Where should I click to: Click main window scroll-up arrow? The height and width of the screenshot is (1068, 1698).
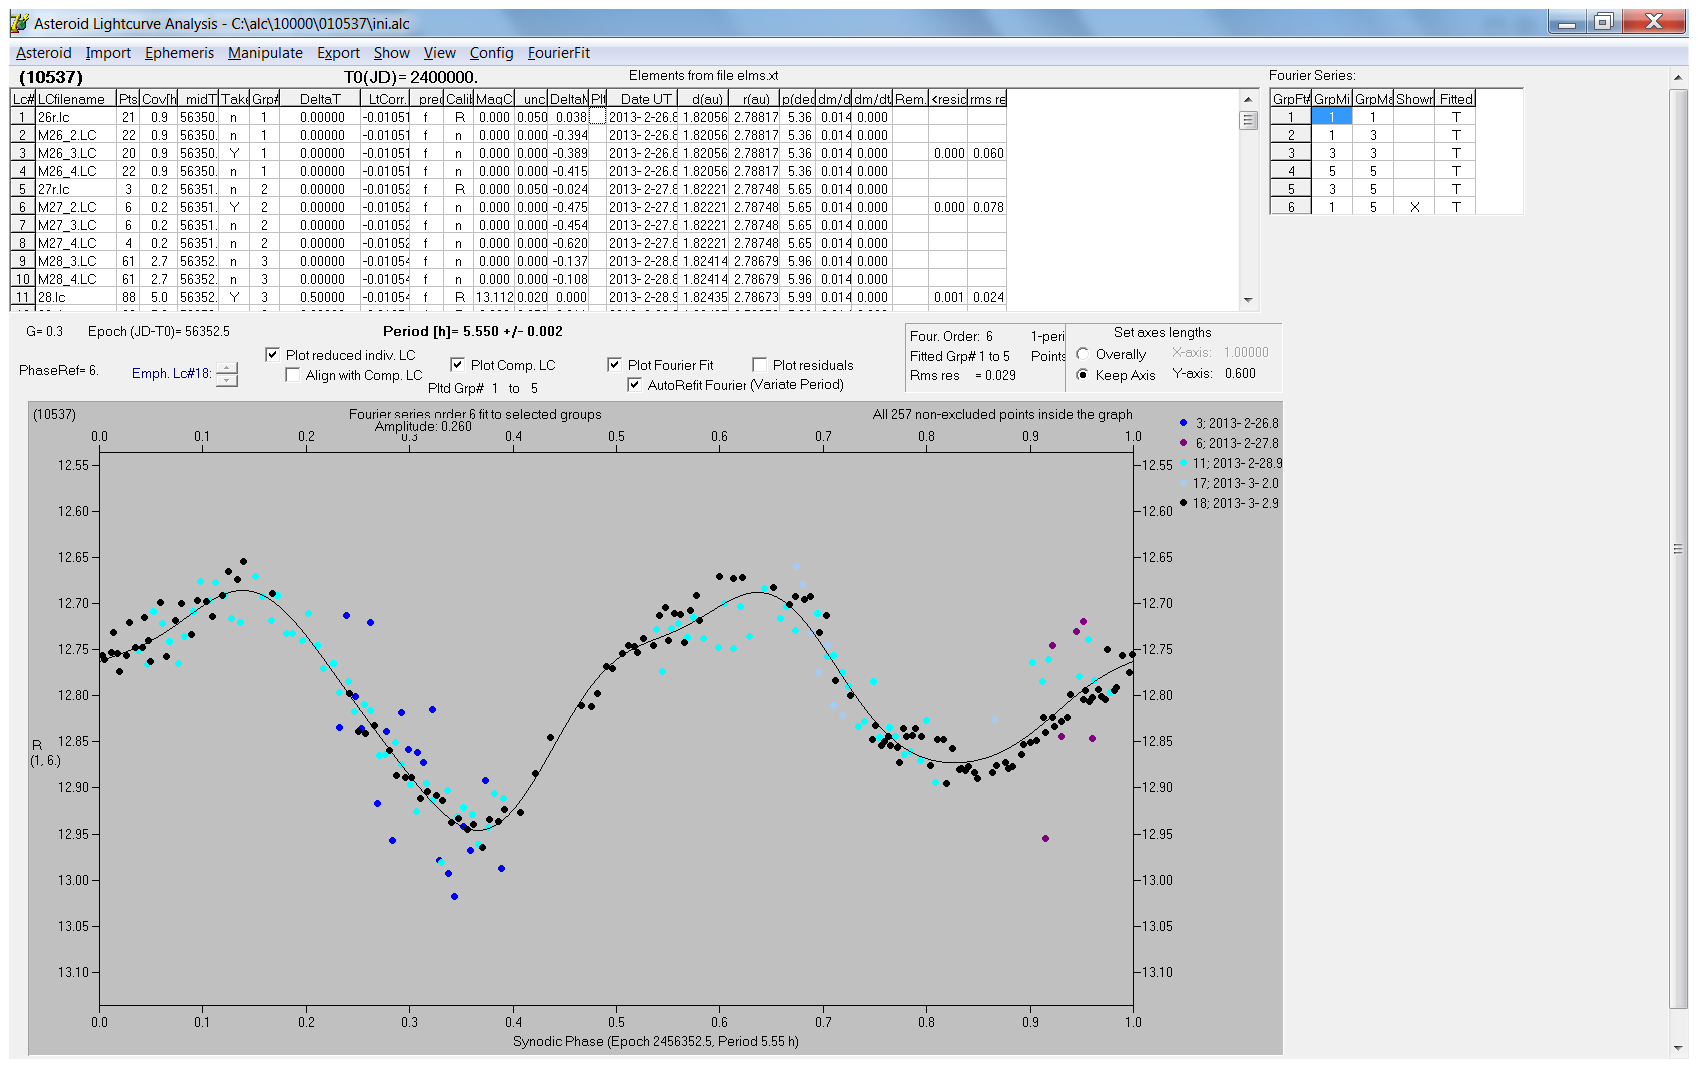pos(1678,77)
